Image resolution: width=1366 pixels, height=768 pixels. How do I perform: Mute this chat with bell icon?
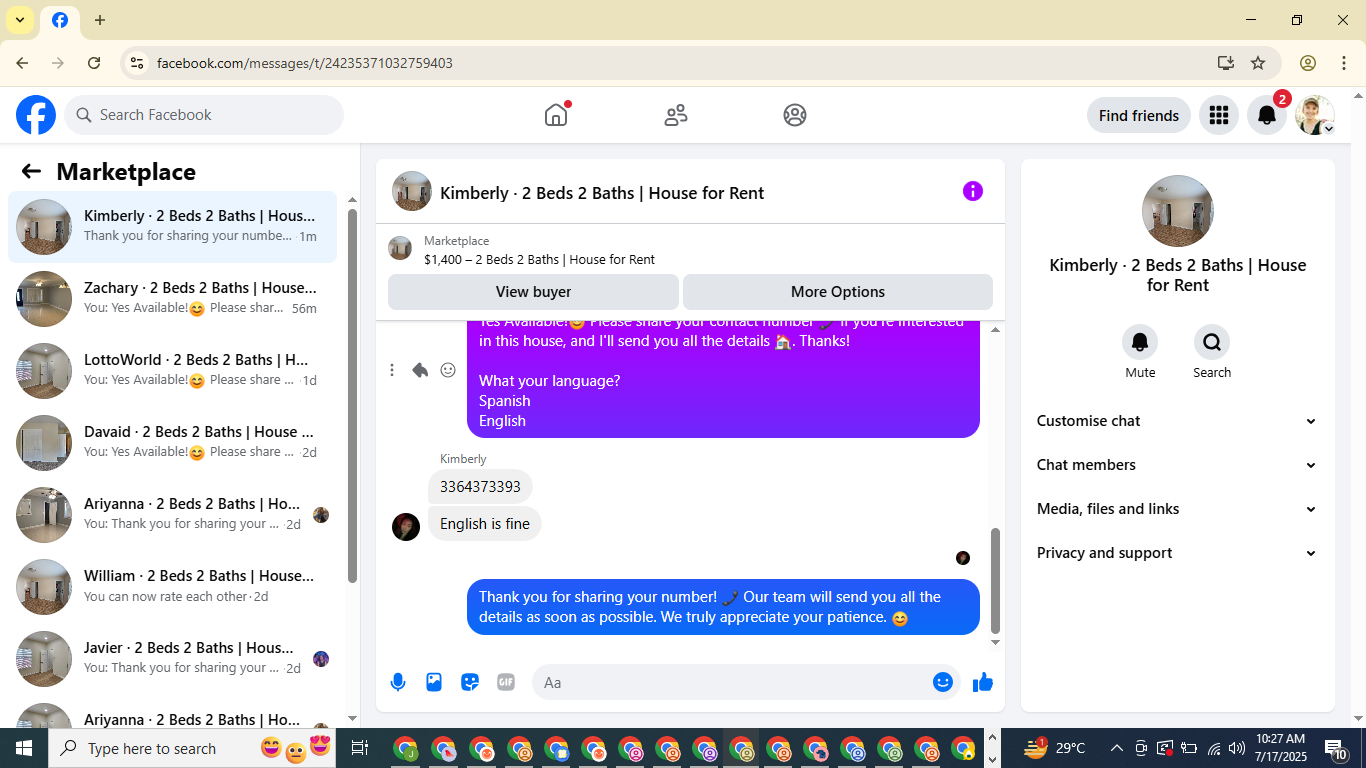(x=1140, y=342)
